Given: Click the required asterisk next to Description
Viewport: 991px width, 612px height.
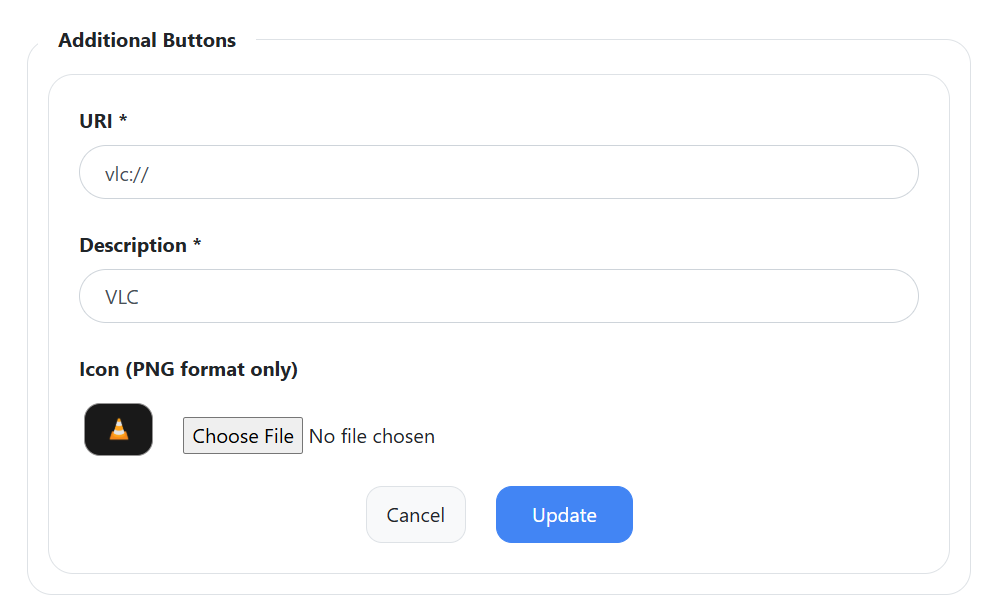Looking at the screenshot, I should tap(197, 242).
